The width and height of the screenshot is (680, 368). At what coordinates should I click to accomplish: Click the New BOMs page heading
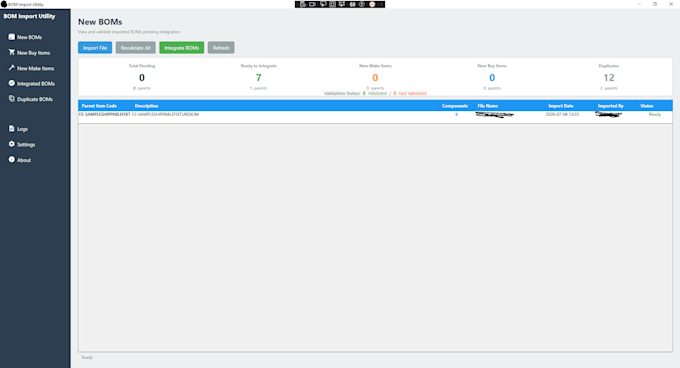[x=100, y=22]
